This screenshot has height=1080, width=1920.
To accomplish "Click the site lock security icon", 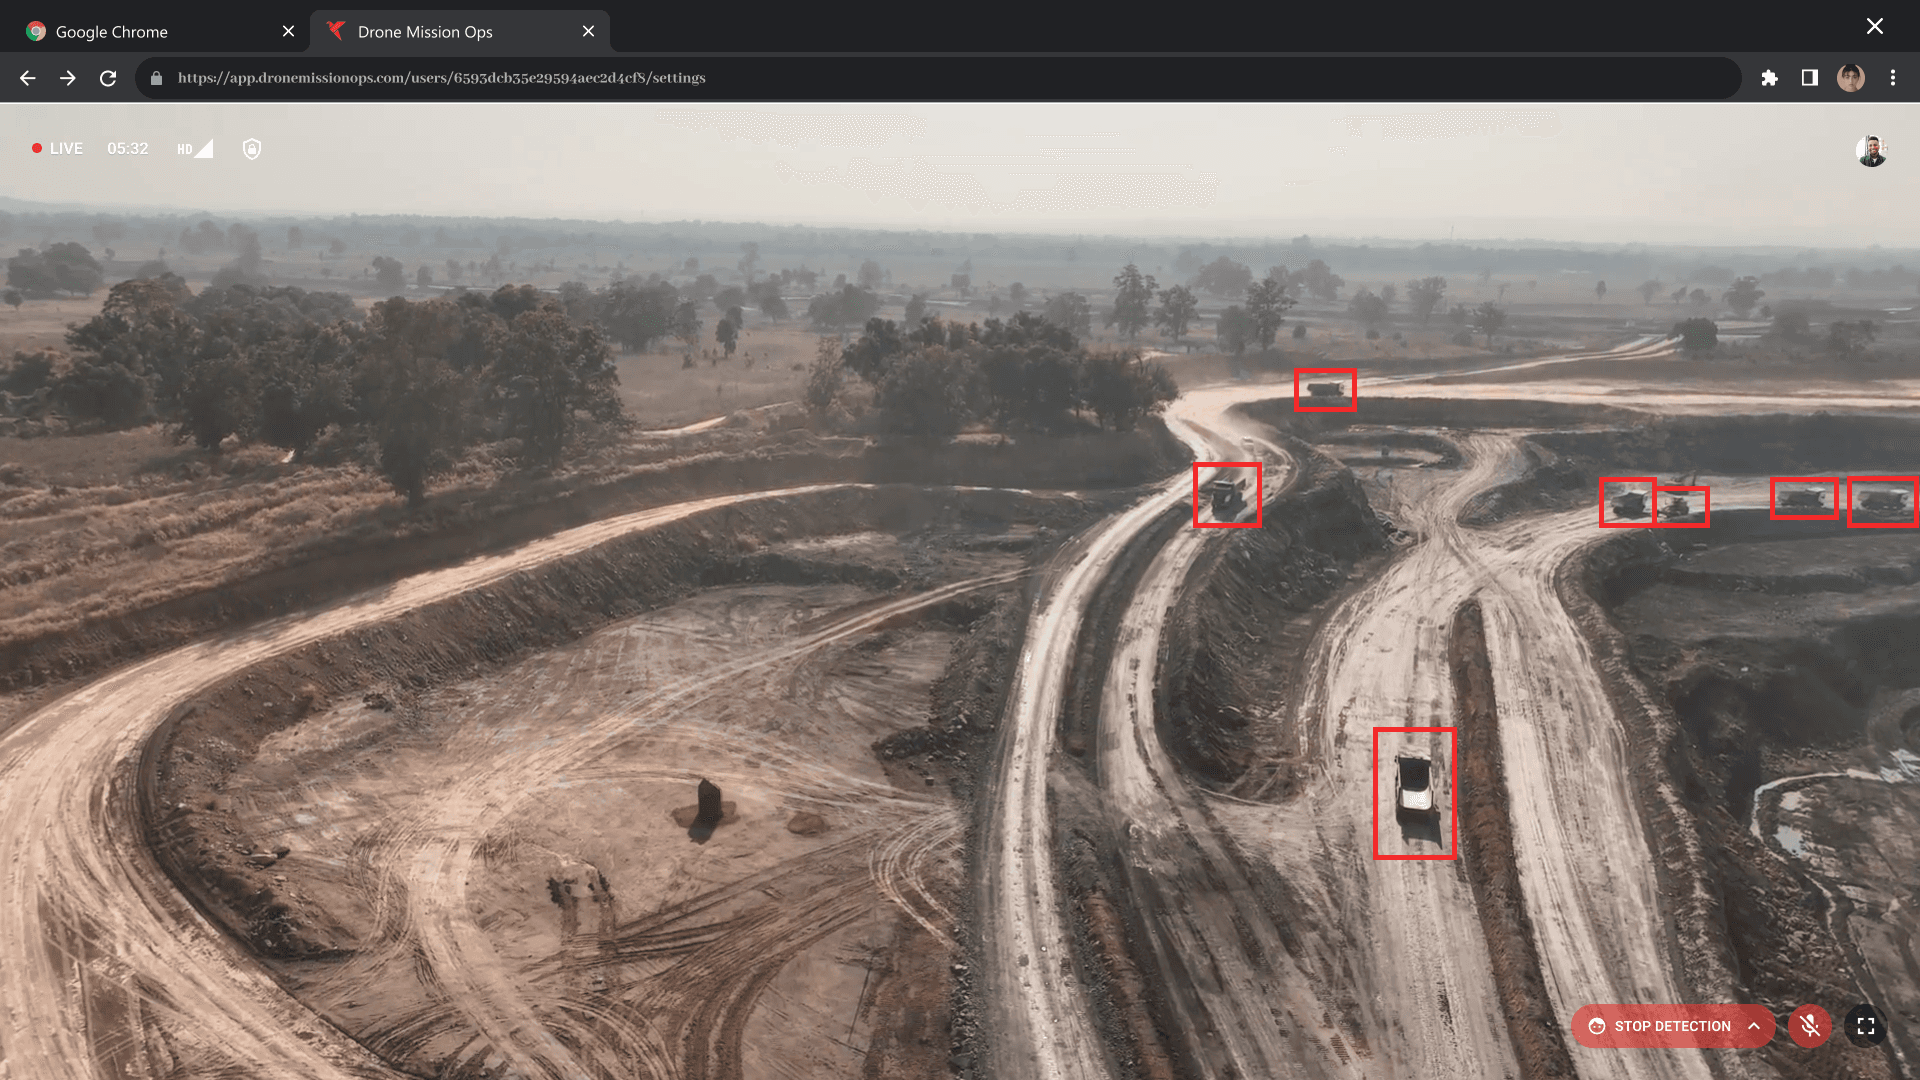I will click(x=156, y=78).
